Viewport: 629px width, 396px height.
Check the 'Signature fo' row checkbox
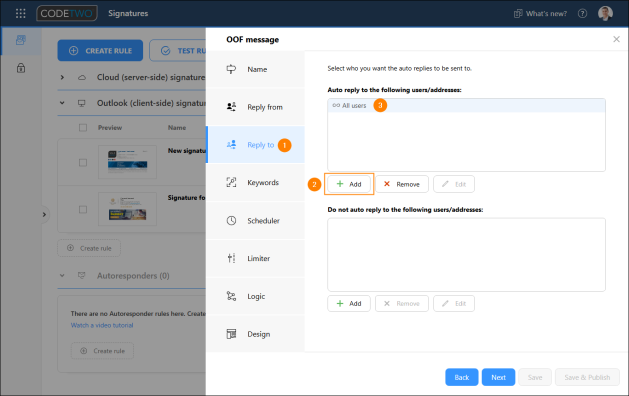click(83, 209)
